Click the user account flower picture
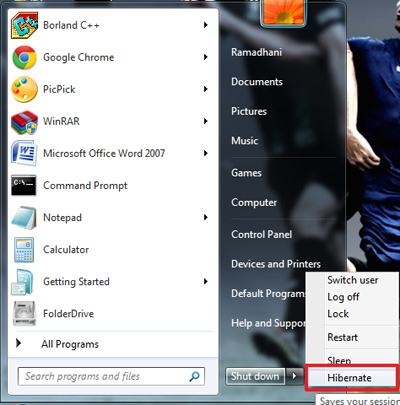This screenshot has height=405, width=400. pos(283,12)
